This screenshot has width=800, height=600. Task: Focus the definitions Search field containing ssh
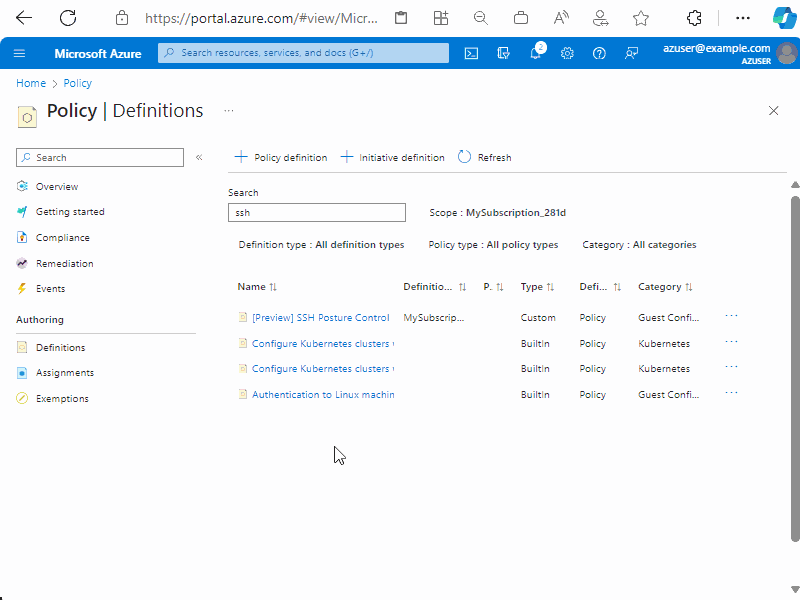click(x=317, y=213)
